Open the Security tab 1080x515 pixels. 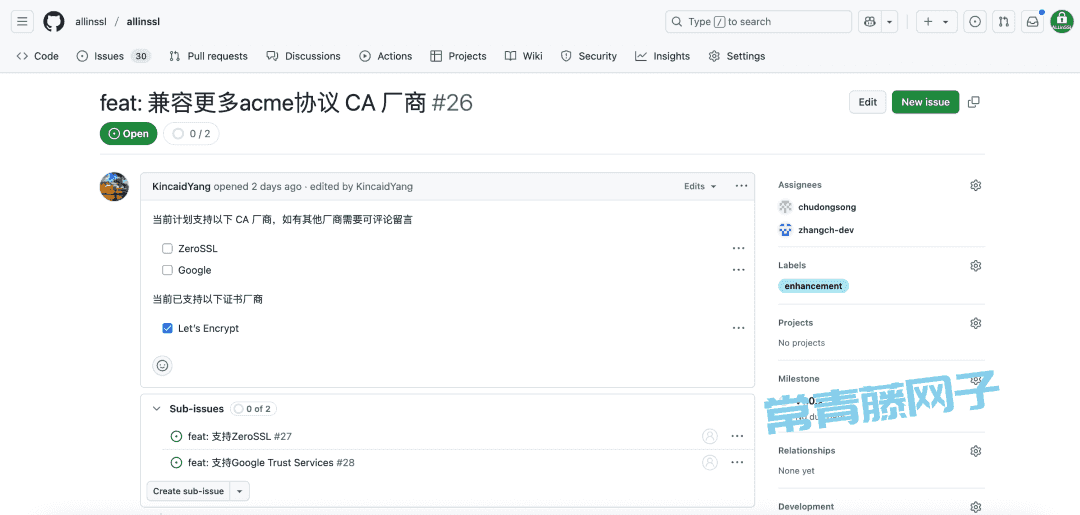(589, 56)
